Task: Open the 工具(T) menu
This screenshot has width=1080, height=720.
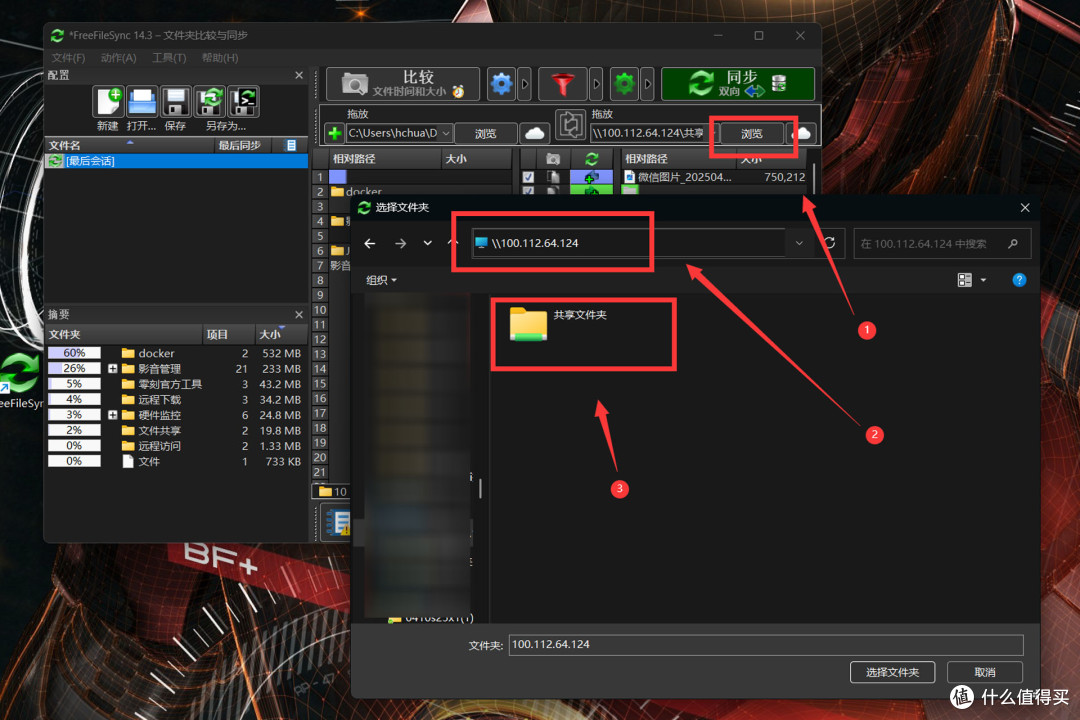Action: pos(169,58)
